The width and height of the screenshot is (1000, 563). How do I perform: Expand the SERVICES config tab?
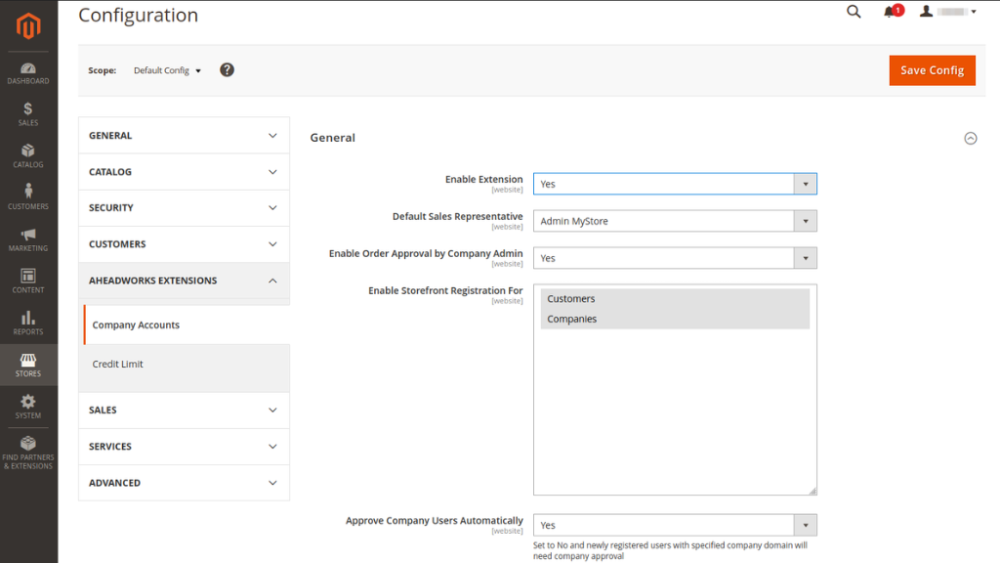pyautogui.click(x=184, y=446)
